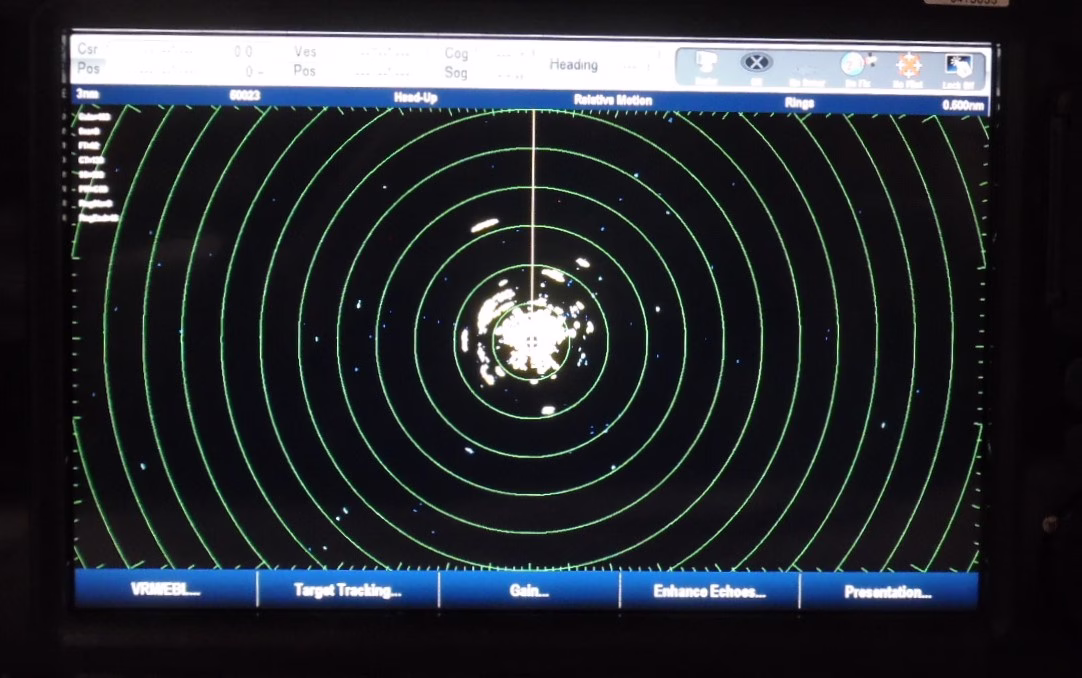The height and width of the screenshot is (678, 1082).
Task: Tap the Ves Pos data field
Action: pos(352,61)
